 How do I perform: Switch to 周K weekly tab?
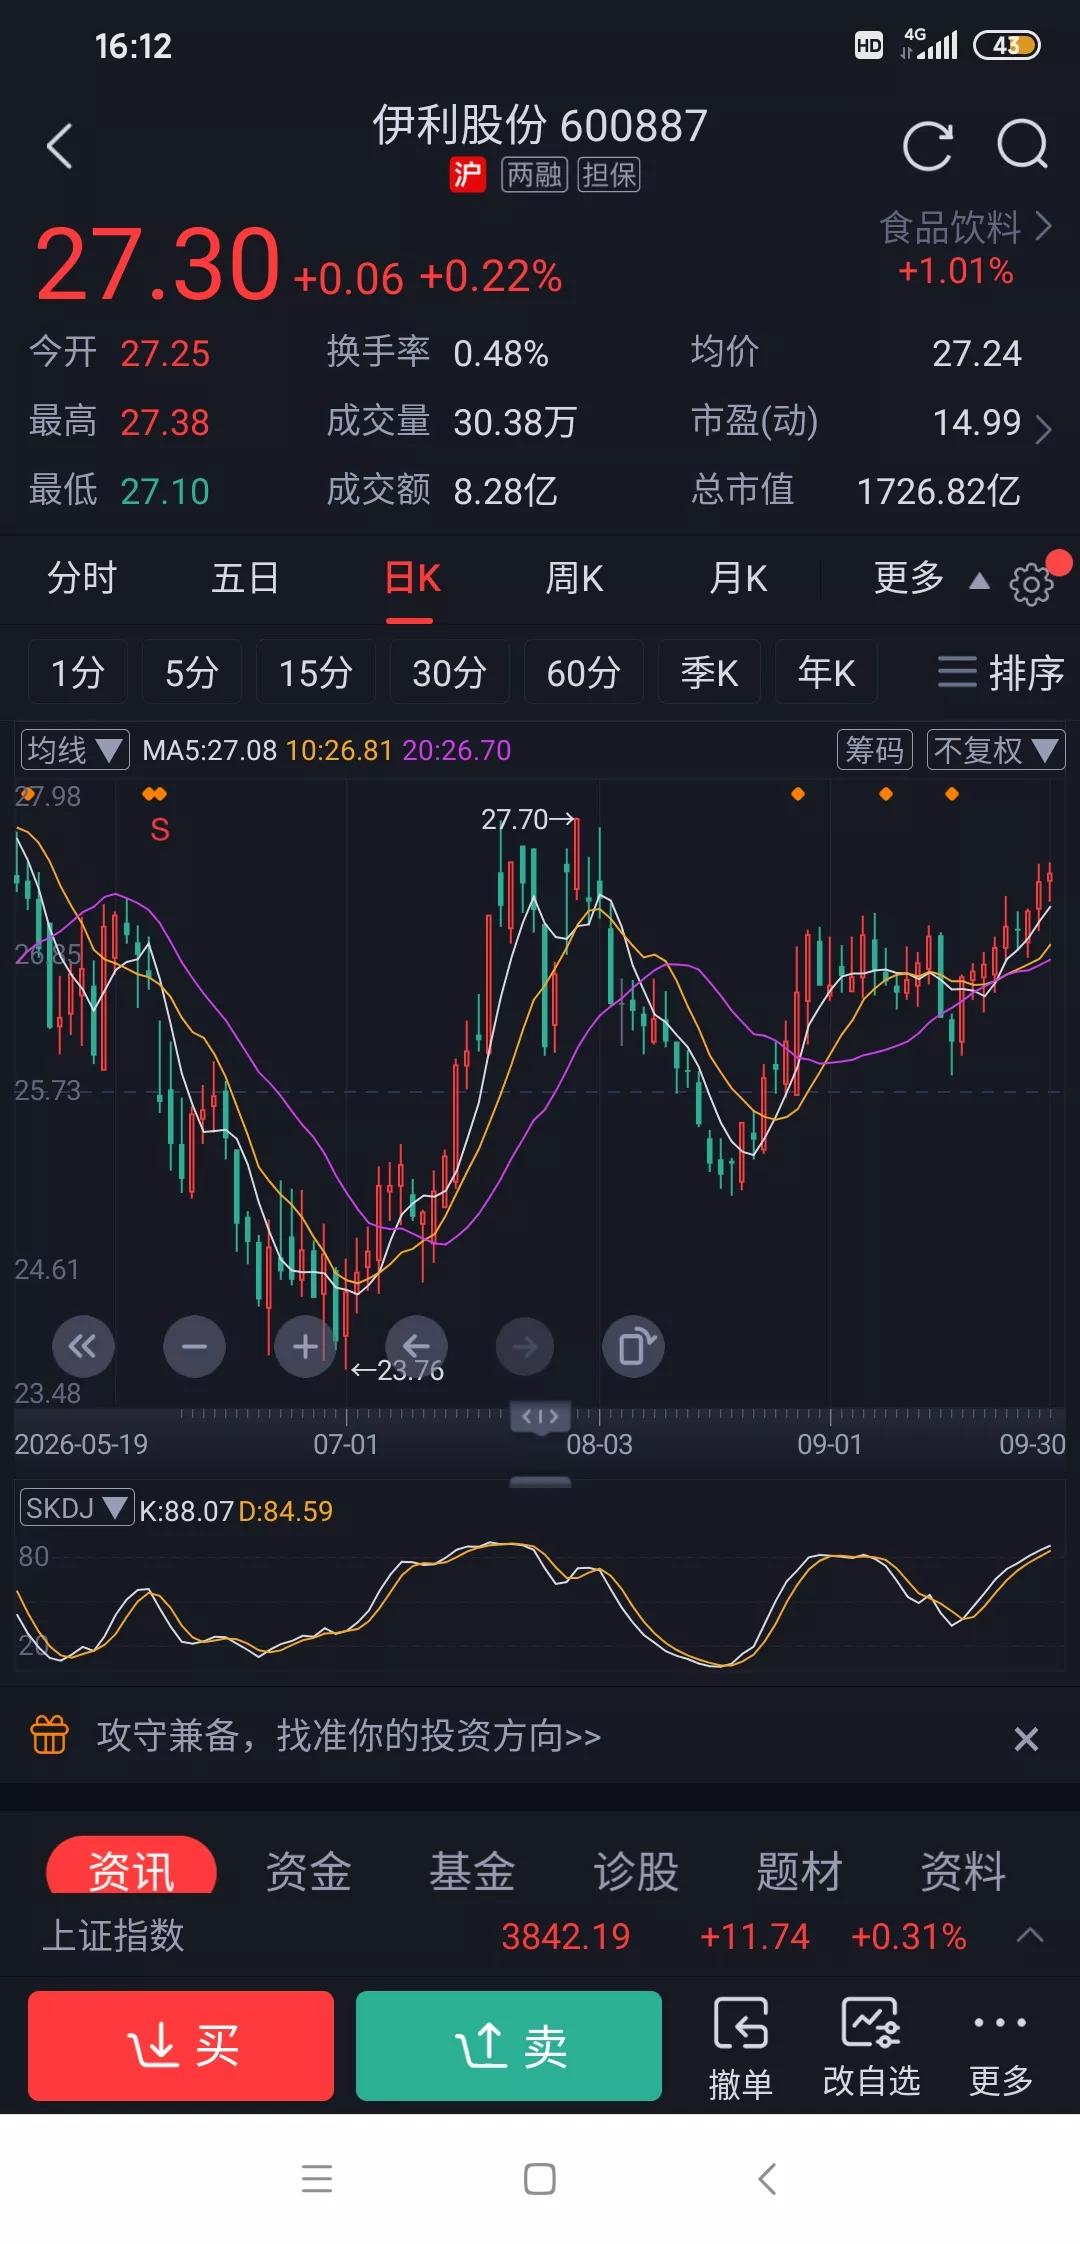pos(574,578)
